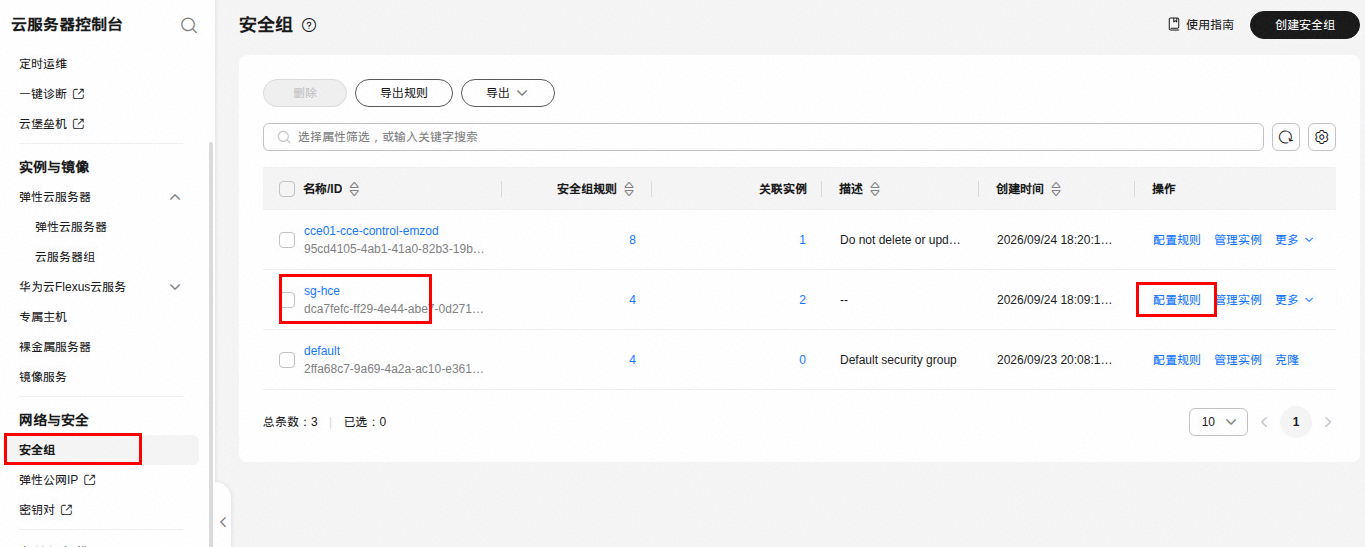Image resolution: width=1365 pixels, height=547 pixels.
Task: Sort by the 名称/ID column sort icon
Action: [354, 189]
